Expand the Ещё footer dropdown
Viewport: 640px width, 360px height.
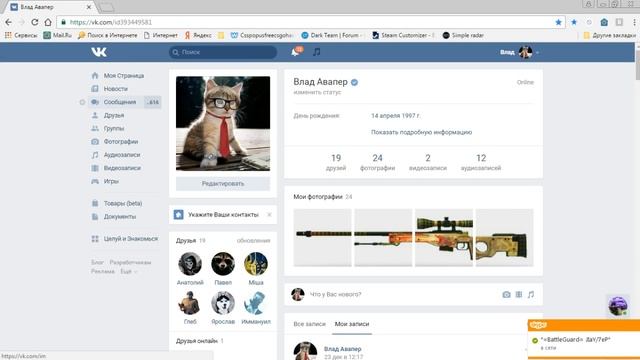click(x=128, y=271)
